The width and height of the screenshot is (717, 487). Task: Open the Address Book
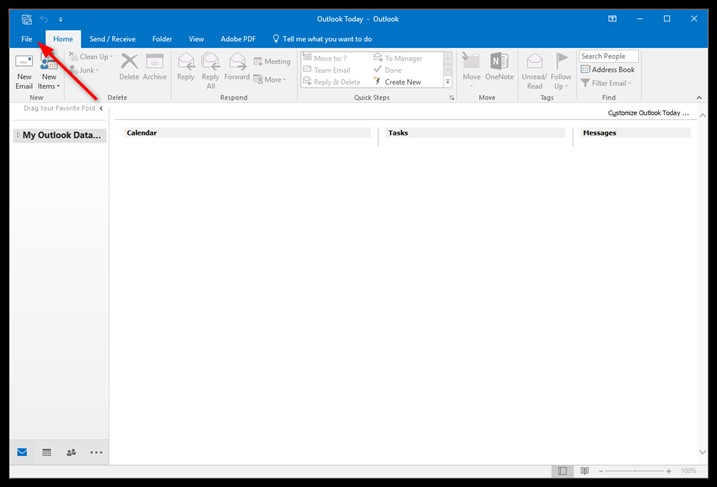click(x=608, y=70)
